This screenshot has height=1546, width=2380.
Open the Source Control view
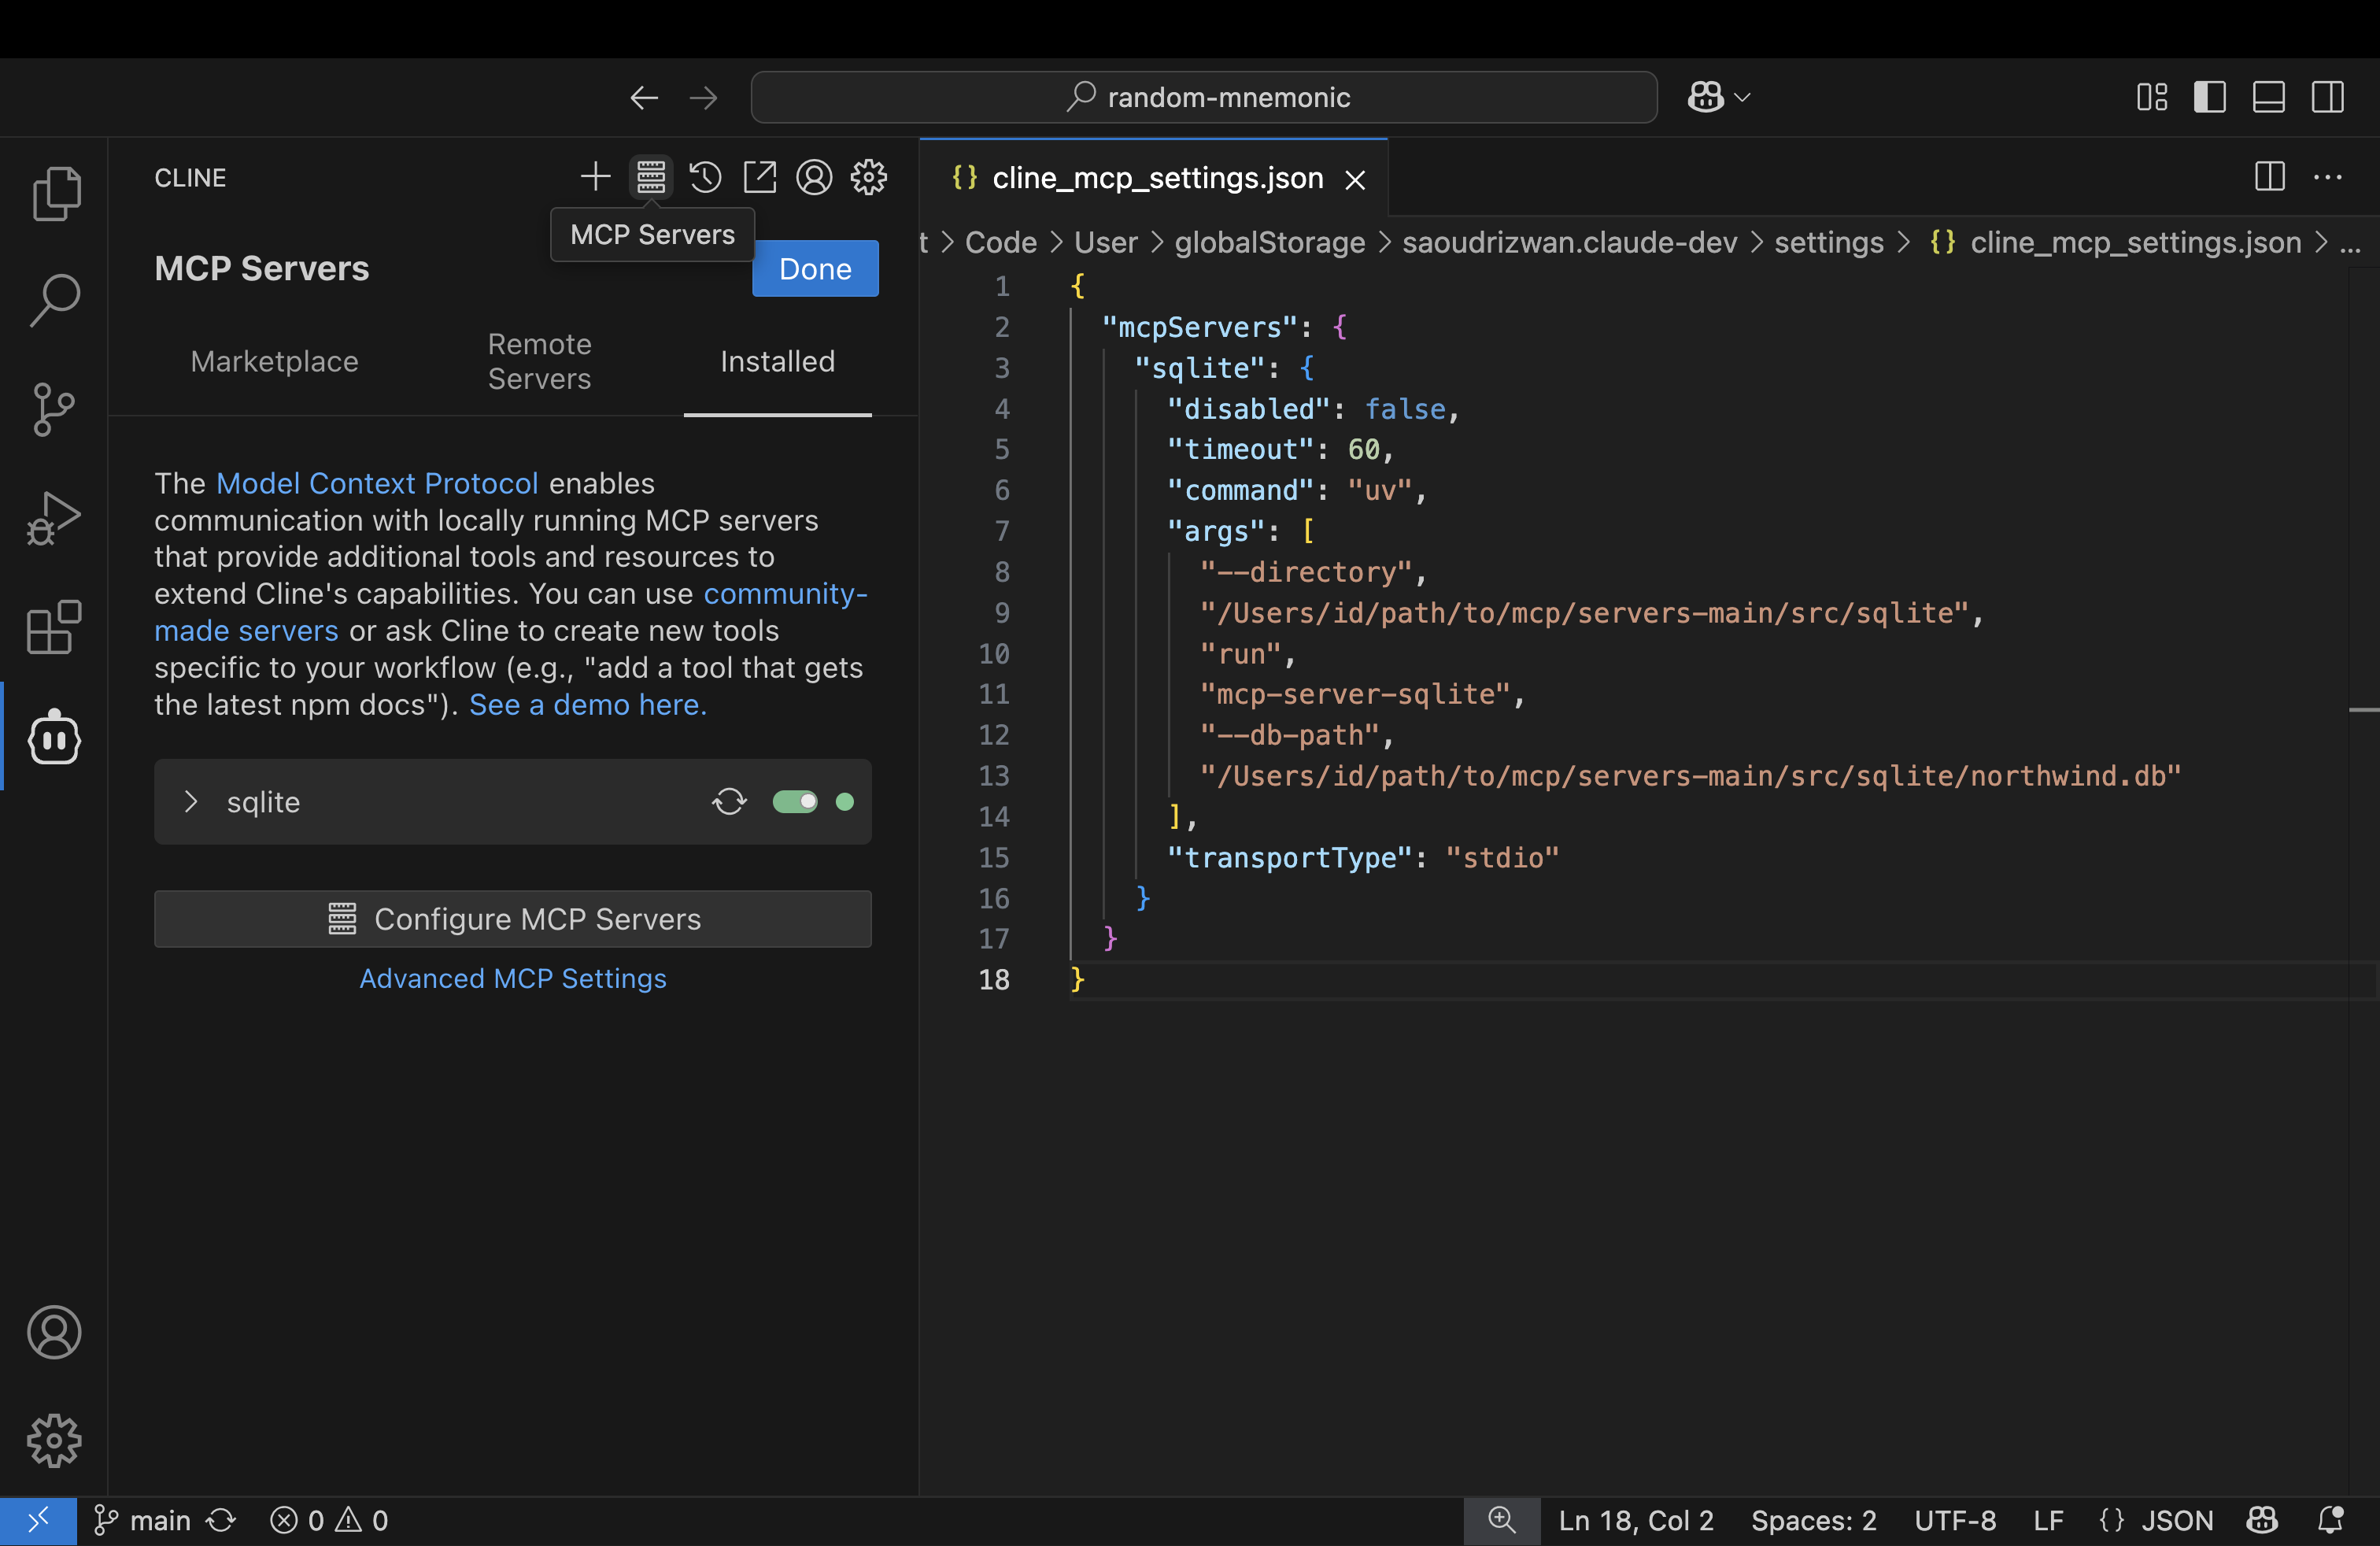(x=55, y=409)
